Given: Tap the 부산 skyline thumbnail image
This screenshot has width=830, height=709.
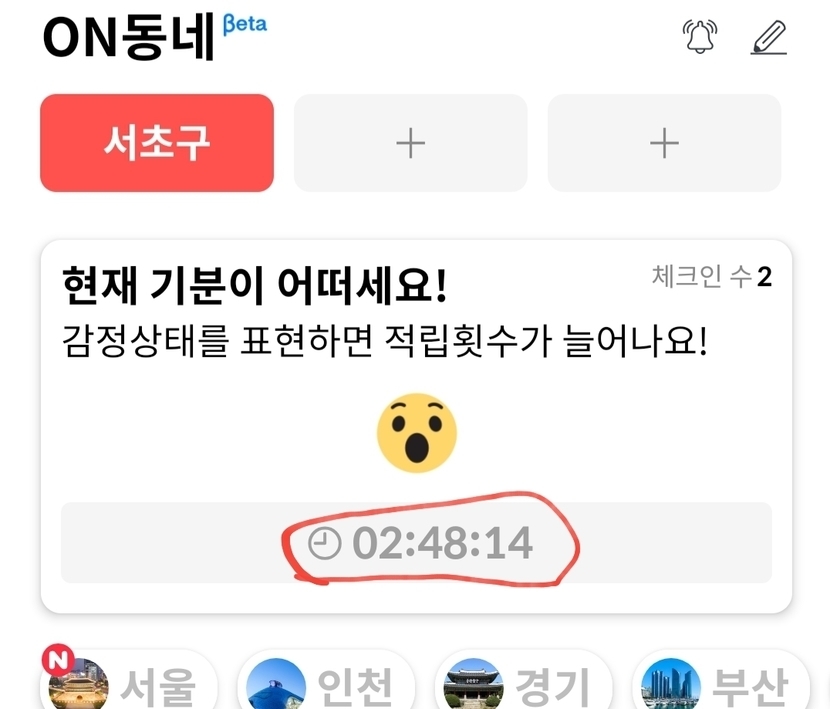Looking at the screenshot, I should pyautogui.click(x=671, y=686).
